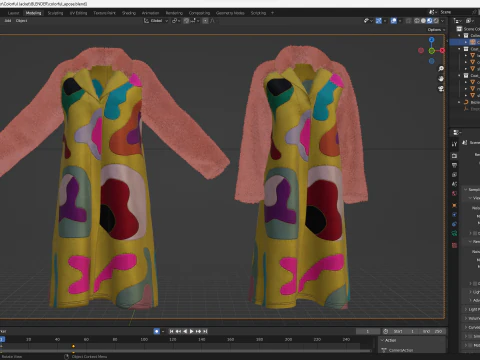Screen dimensions: 480x360
Task: Jump to next keyframe
Action: [x=199, y=331]
